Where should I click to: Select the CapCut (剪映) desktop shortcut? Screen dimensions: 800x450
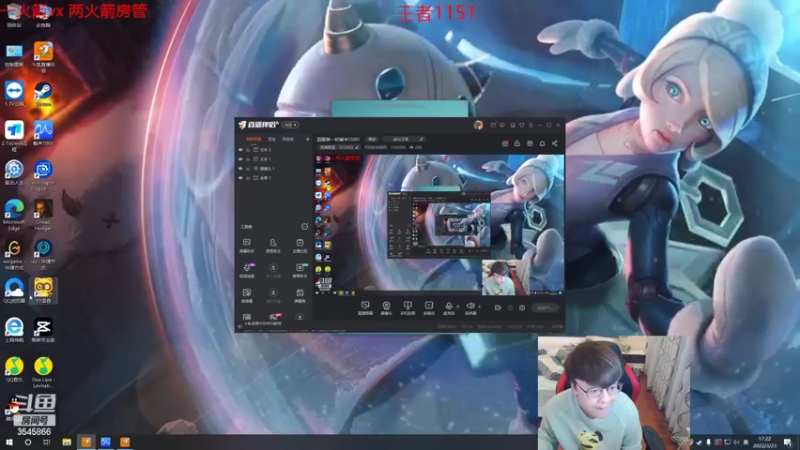pyautogui.click(x=43, y=330)
